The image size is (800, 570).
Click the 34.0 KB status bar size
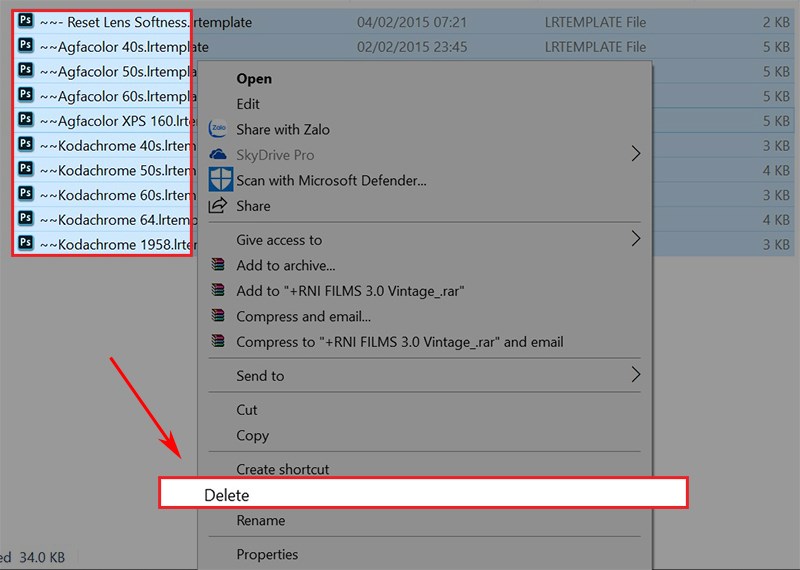(42, 557)
